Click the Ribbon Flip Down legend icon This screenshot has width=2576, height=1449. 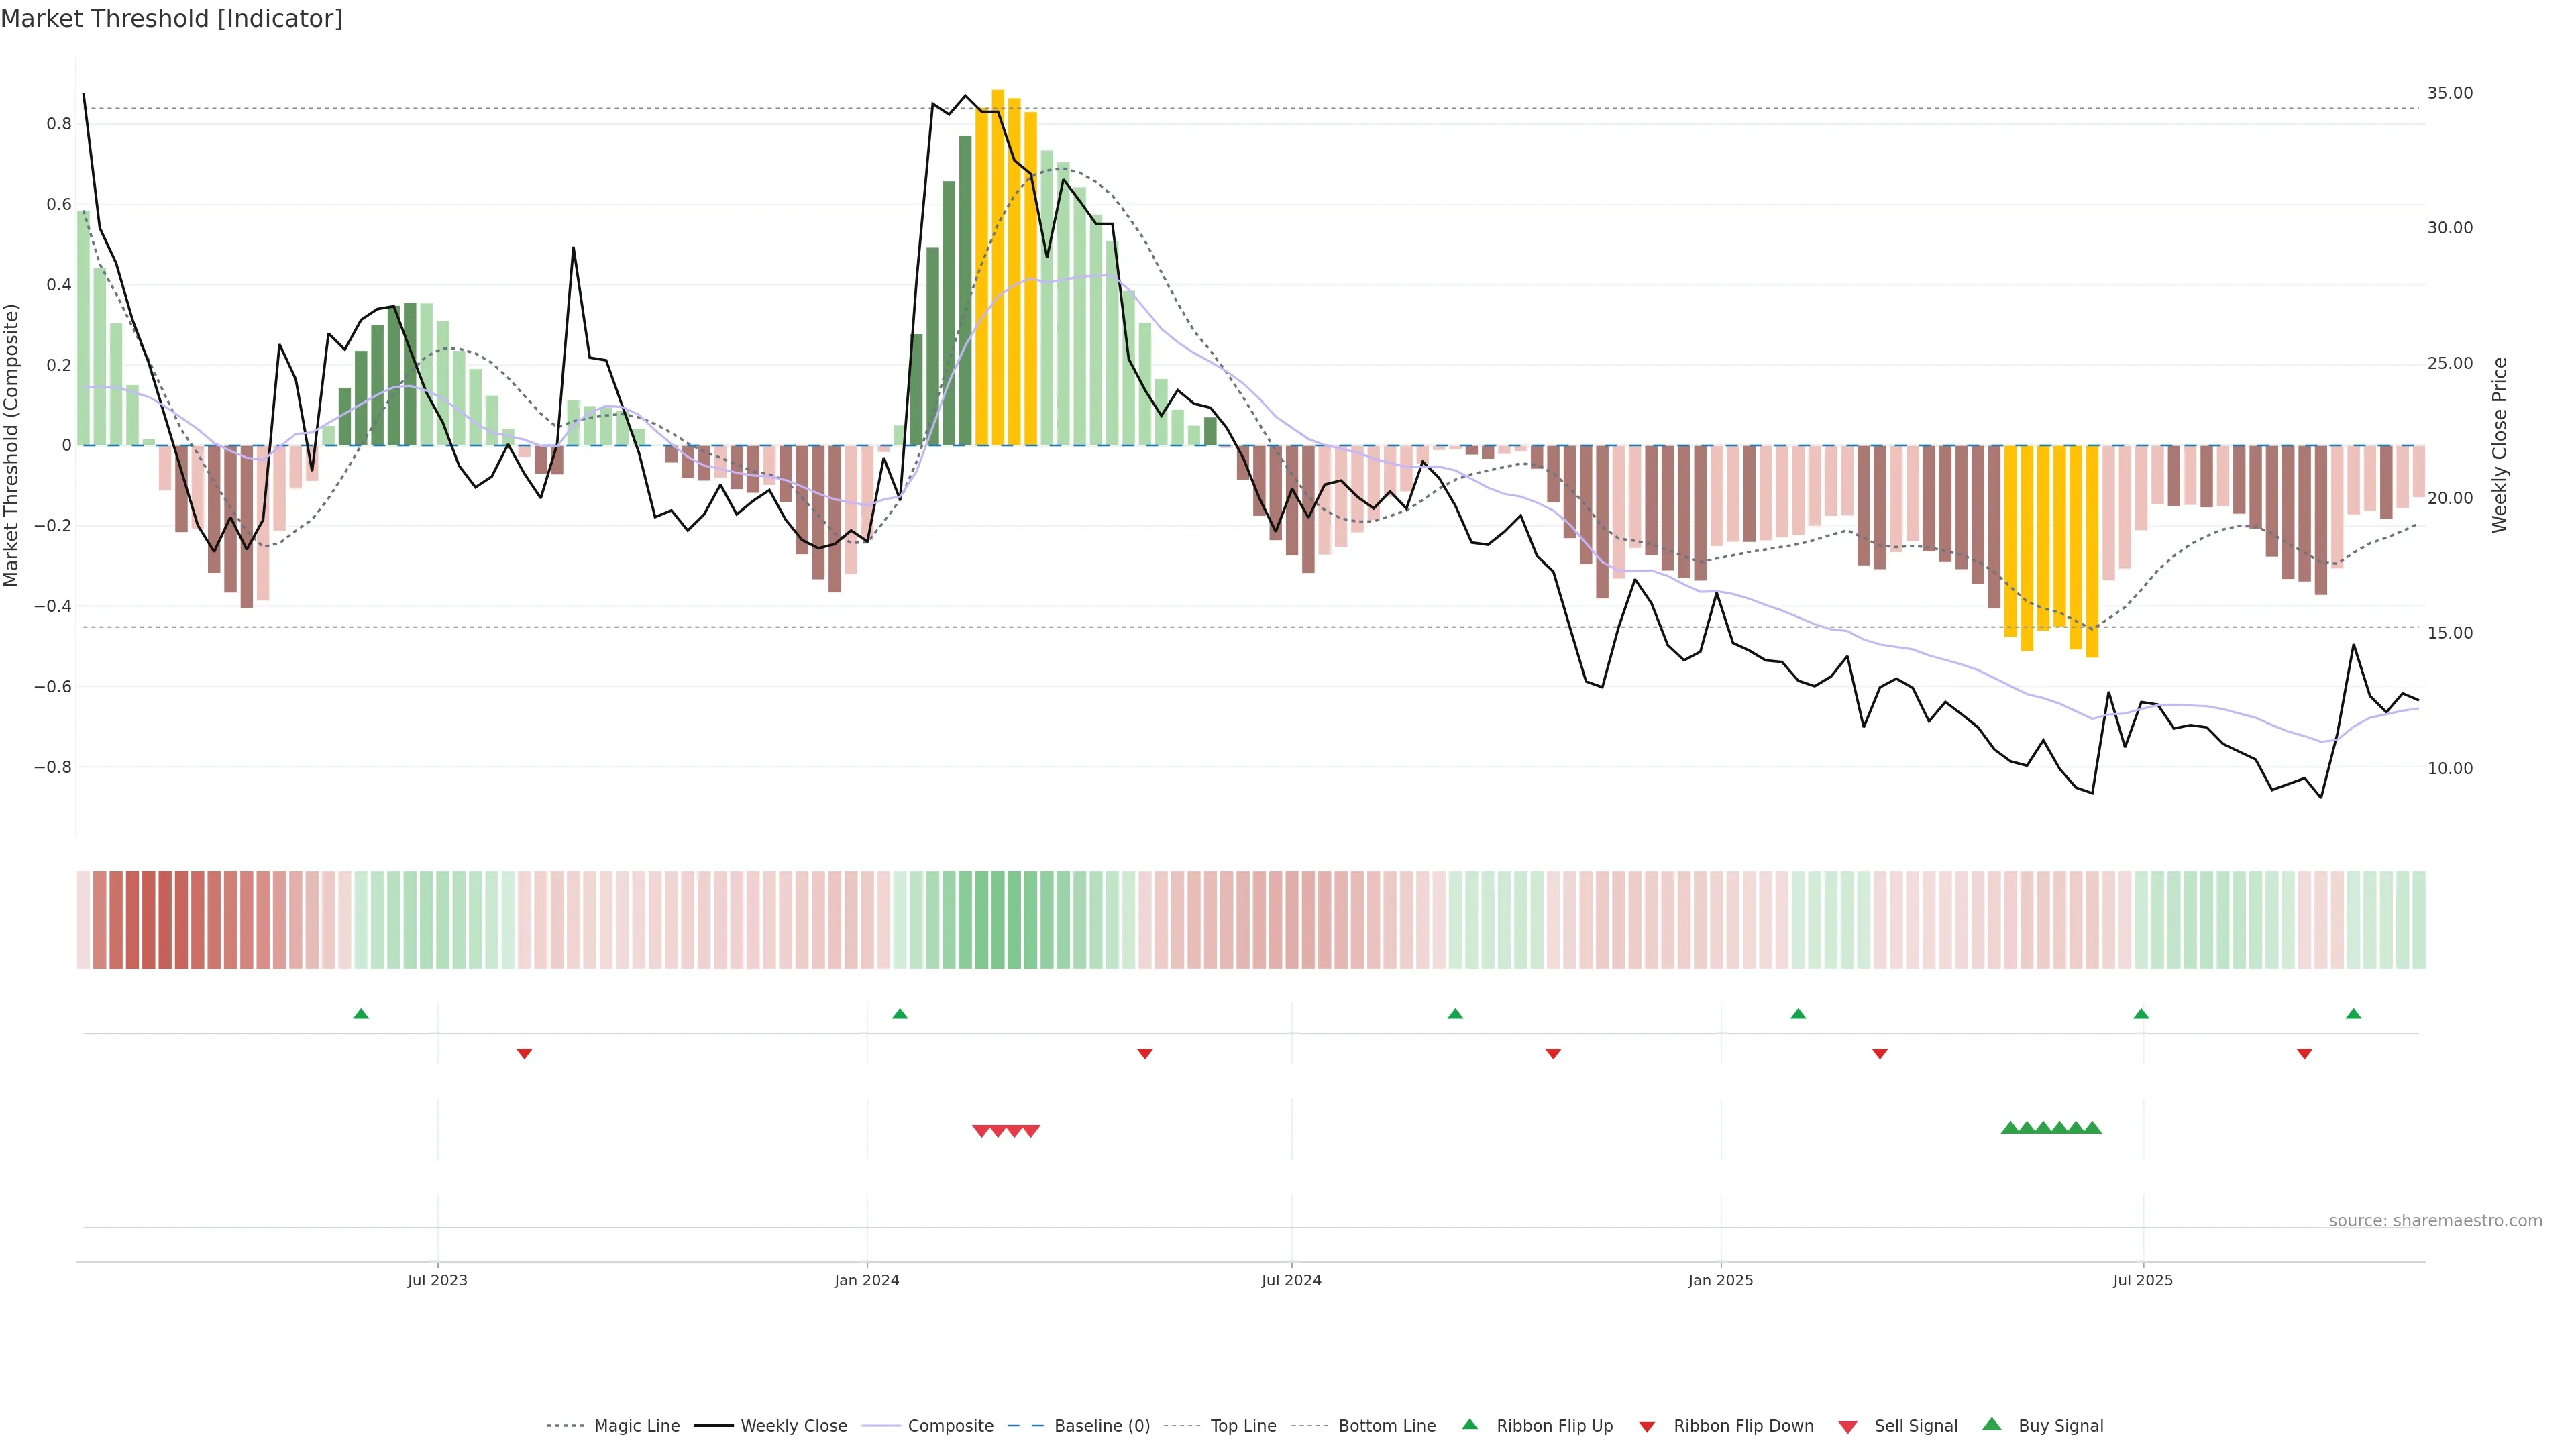[1647, 1426]
